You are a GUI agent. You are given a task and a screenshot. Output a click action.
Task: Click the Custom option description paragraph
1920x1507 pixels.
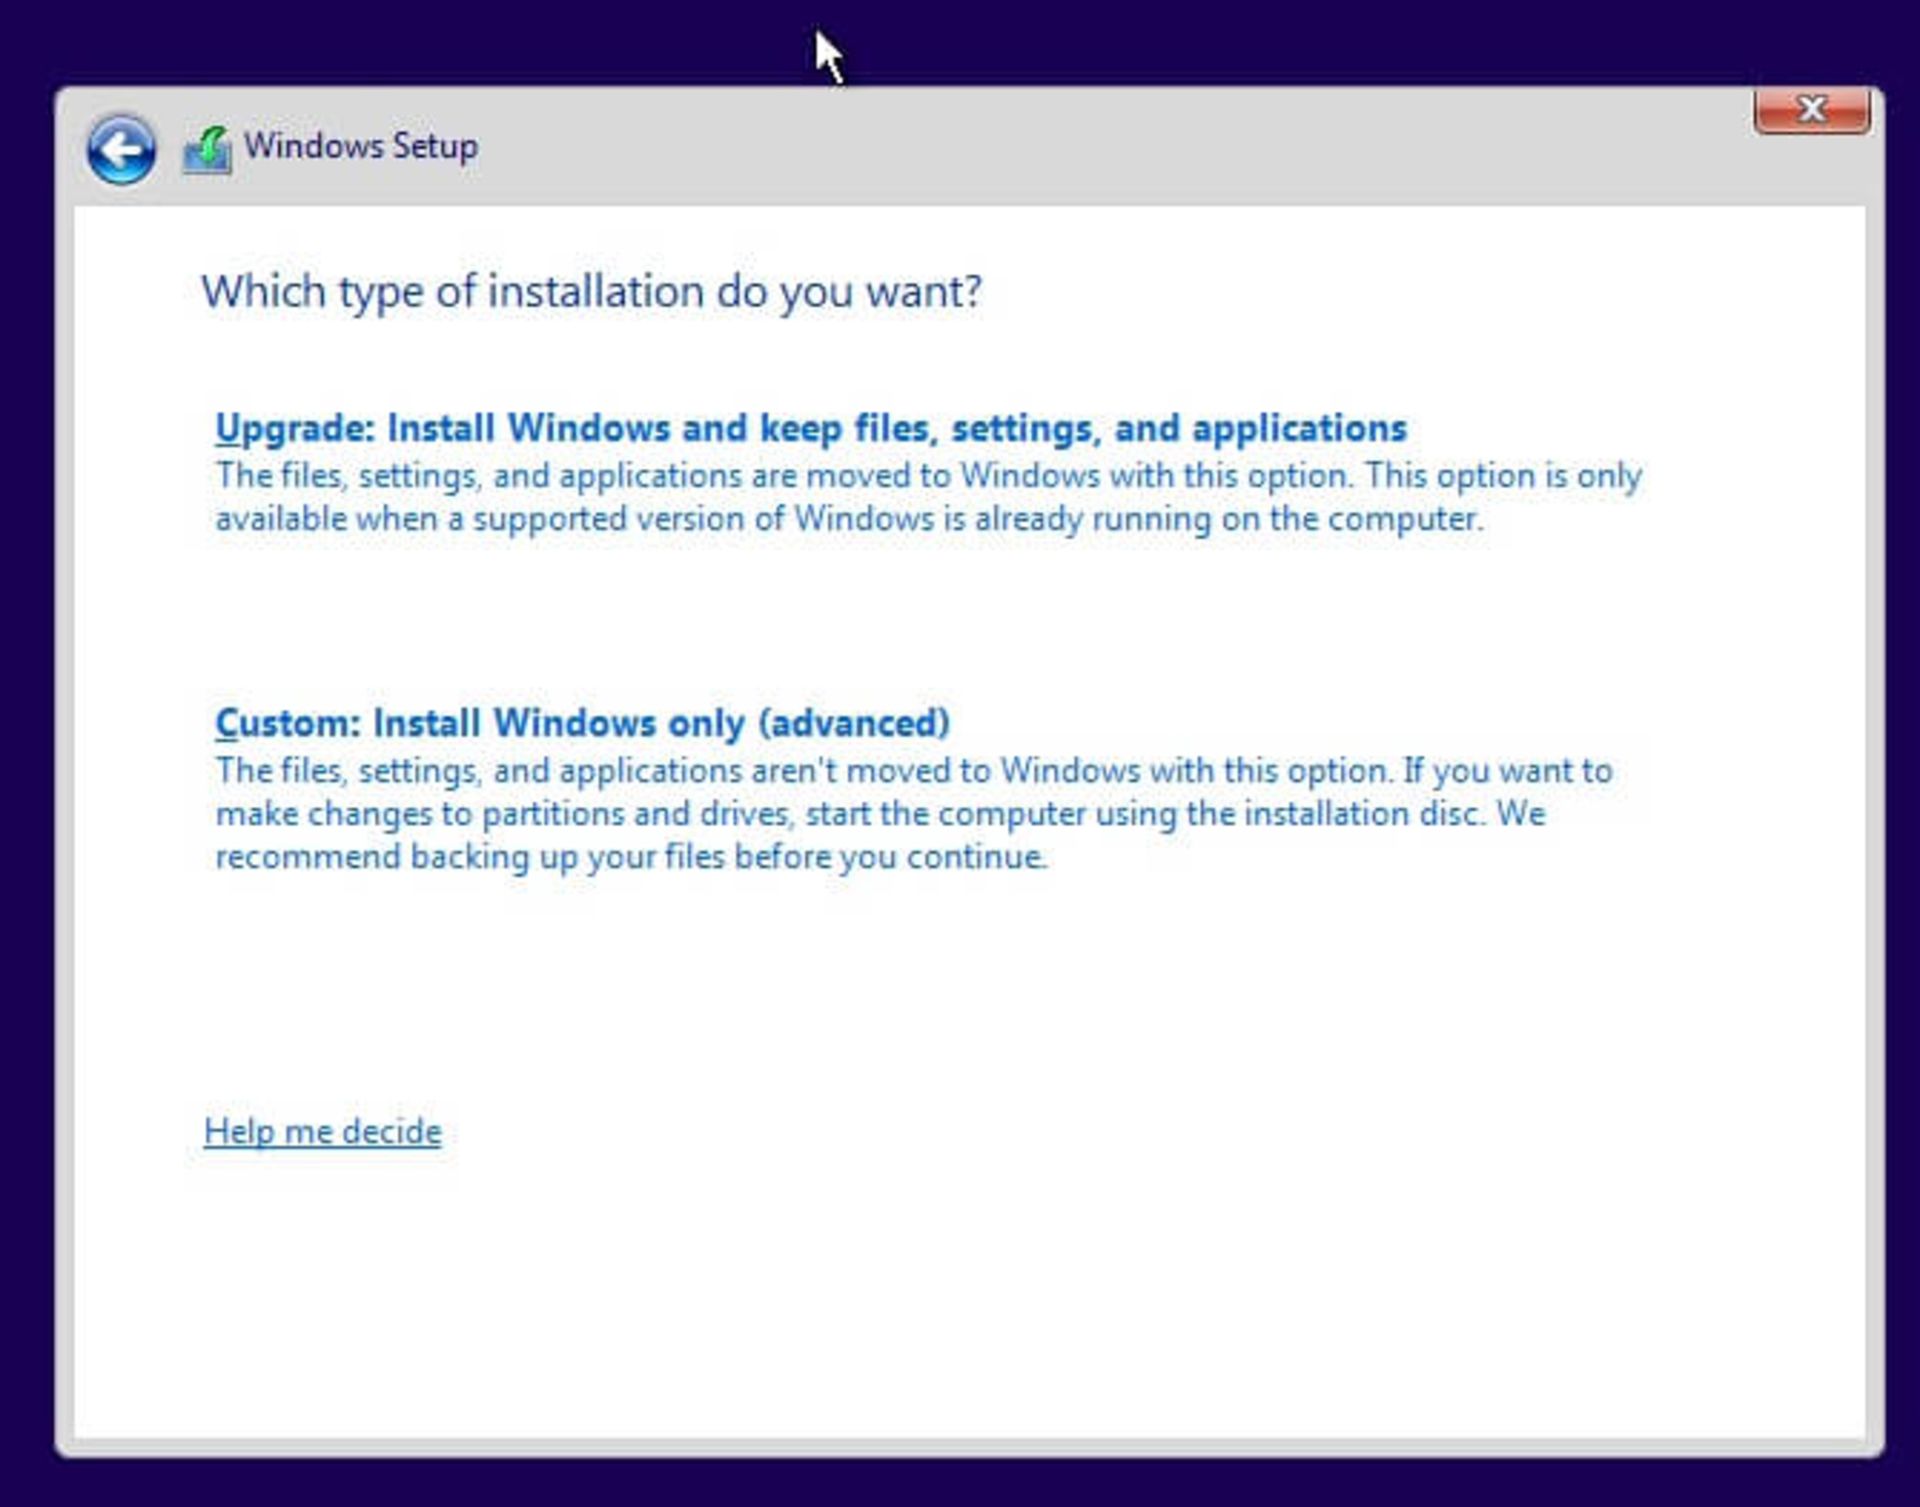[914, 814]
